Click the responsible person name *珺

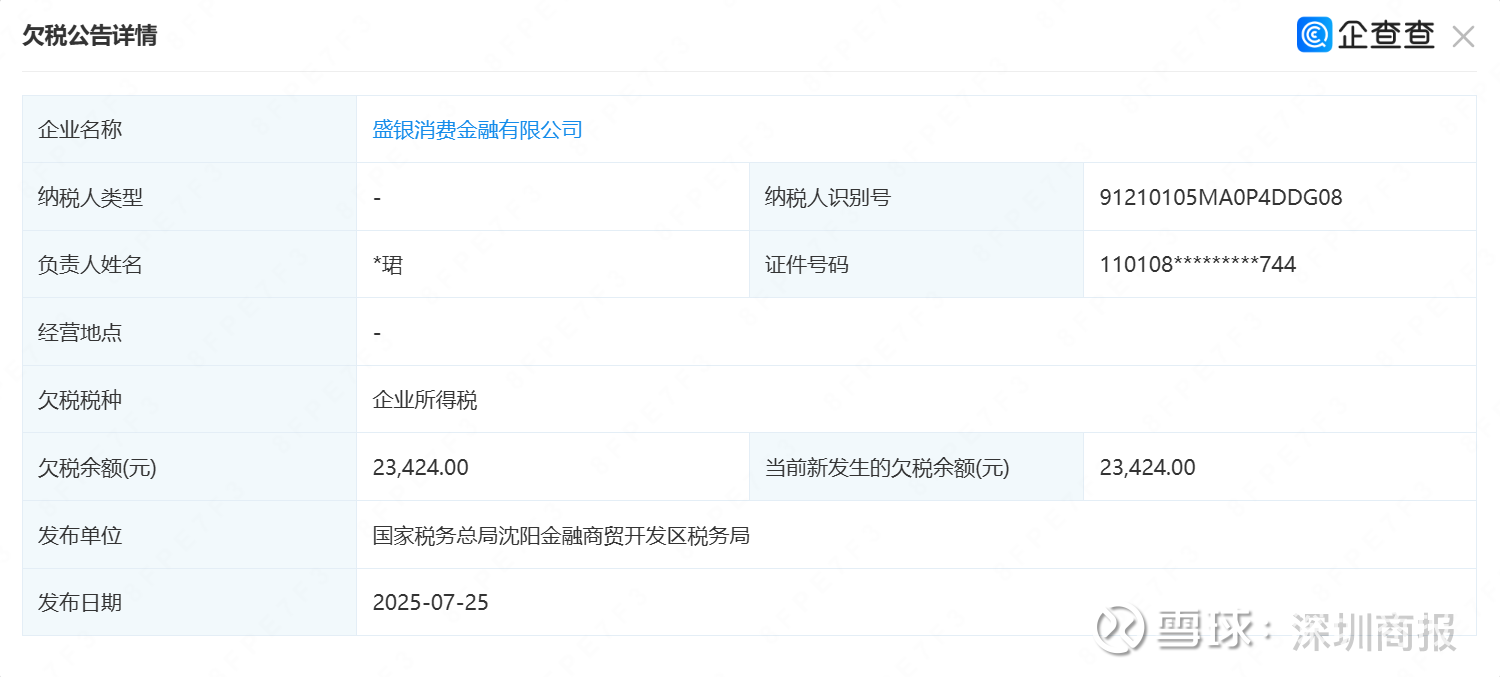[387, 265]
